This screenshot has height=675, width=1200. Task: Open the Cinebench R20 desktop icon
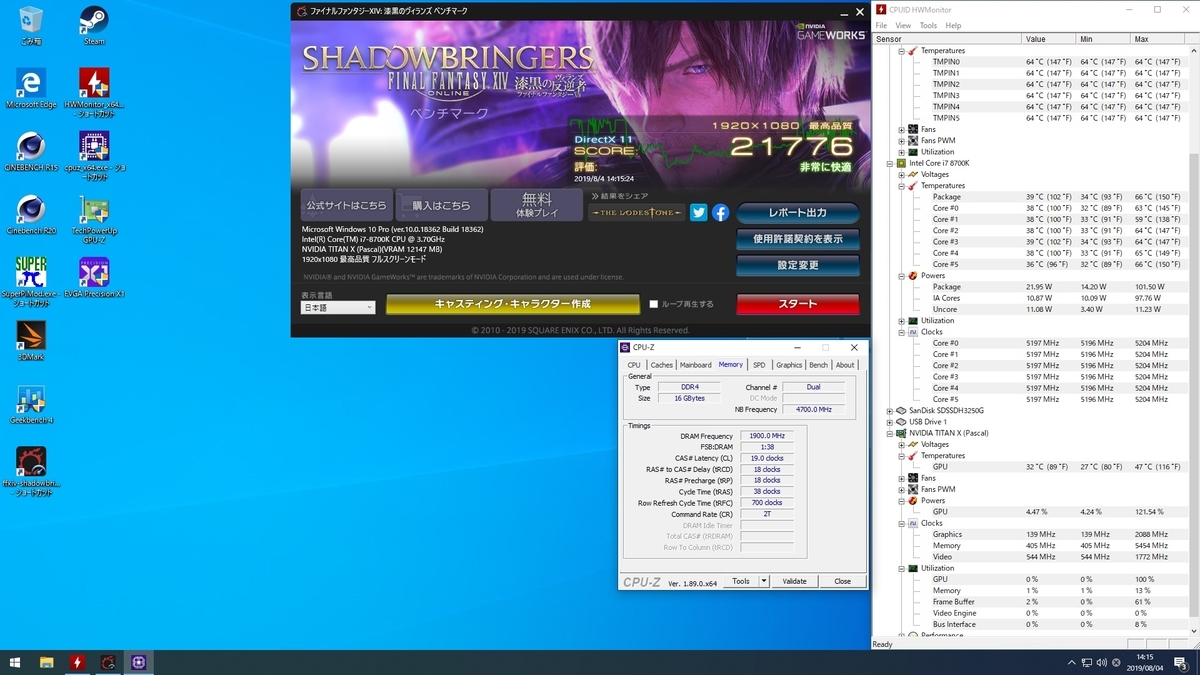31,214
